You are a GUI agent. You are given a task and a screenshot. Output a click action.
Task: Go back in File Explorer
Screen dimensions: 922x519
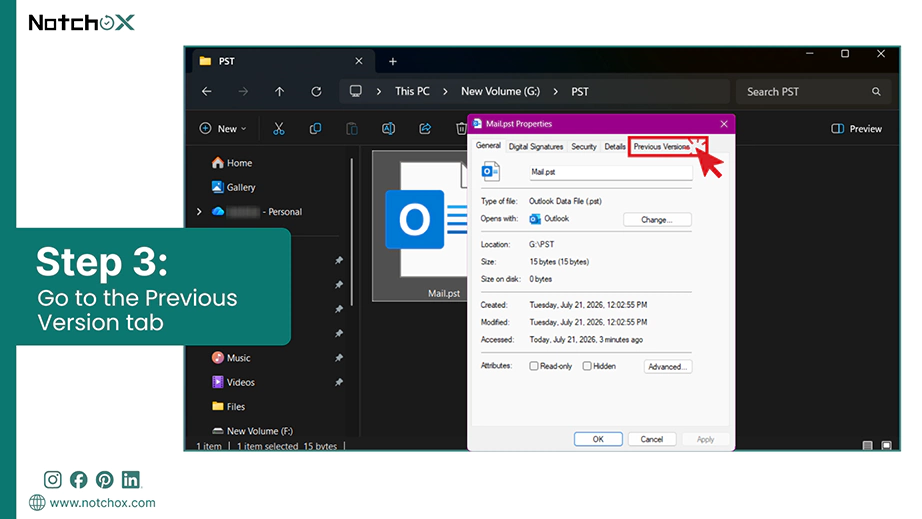206,92
